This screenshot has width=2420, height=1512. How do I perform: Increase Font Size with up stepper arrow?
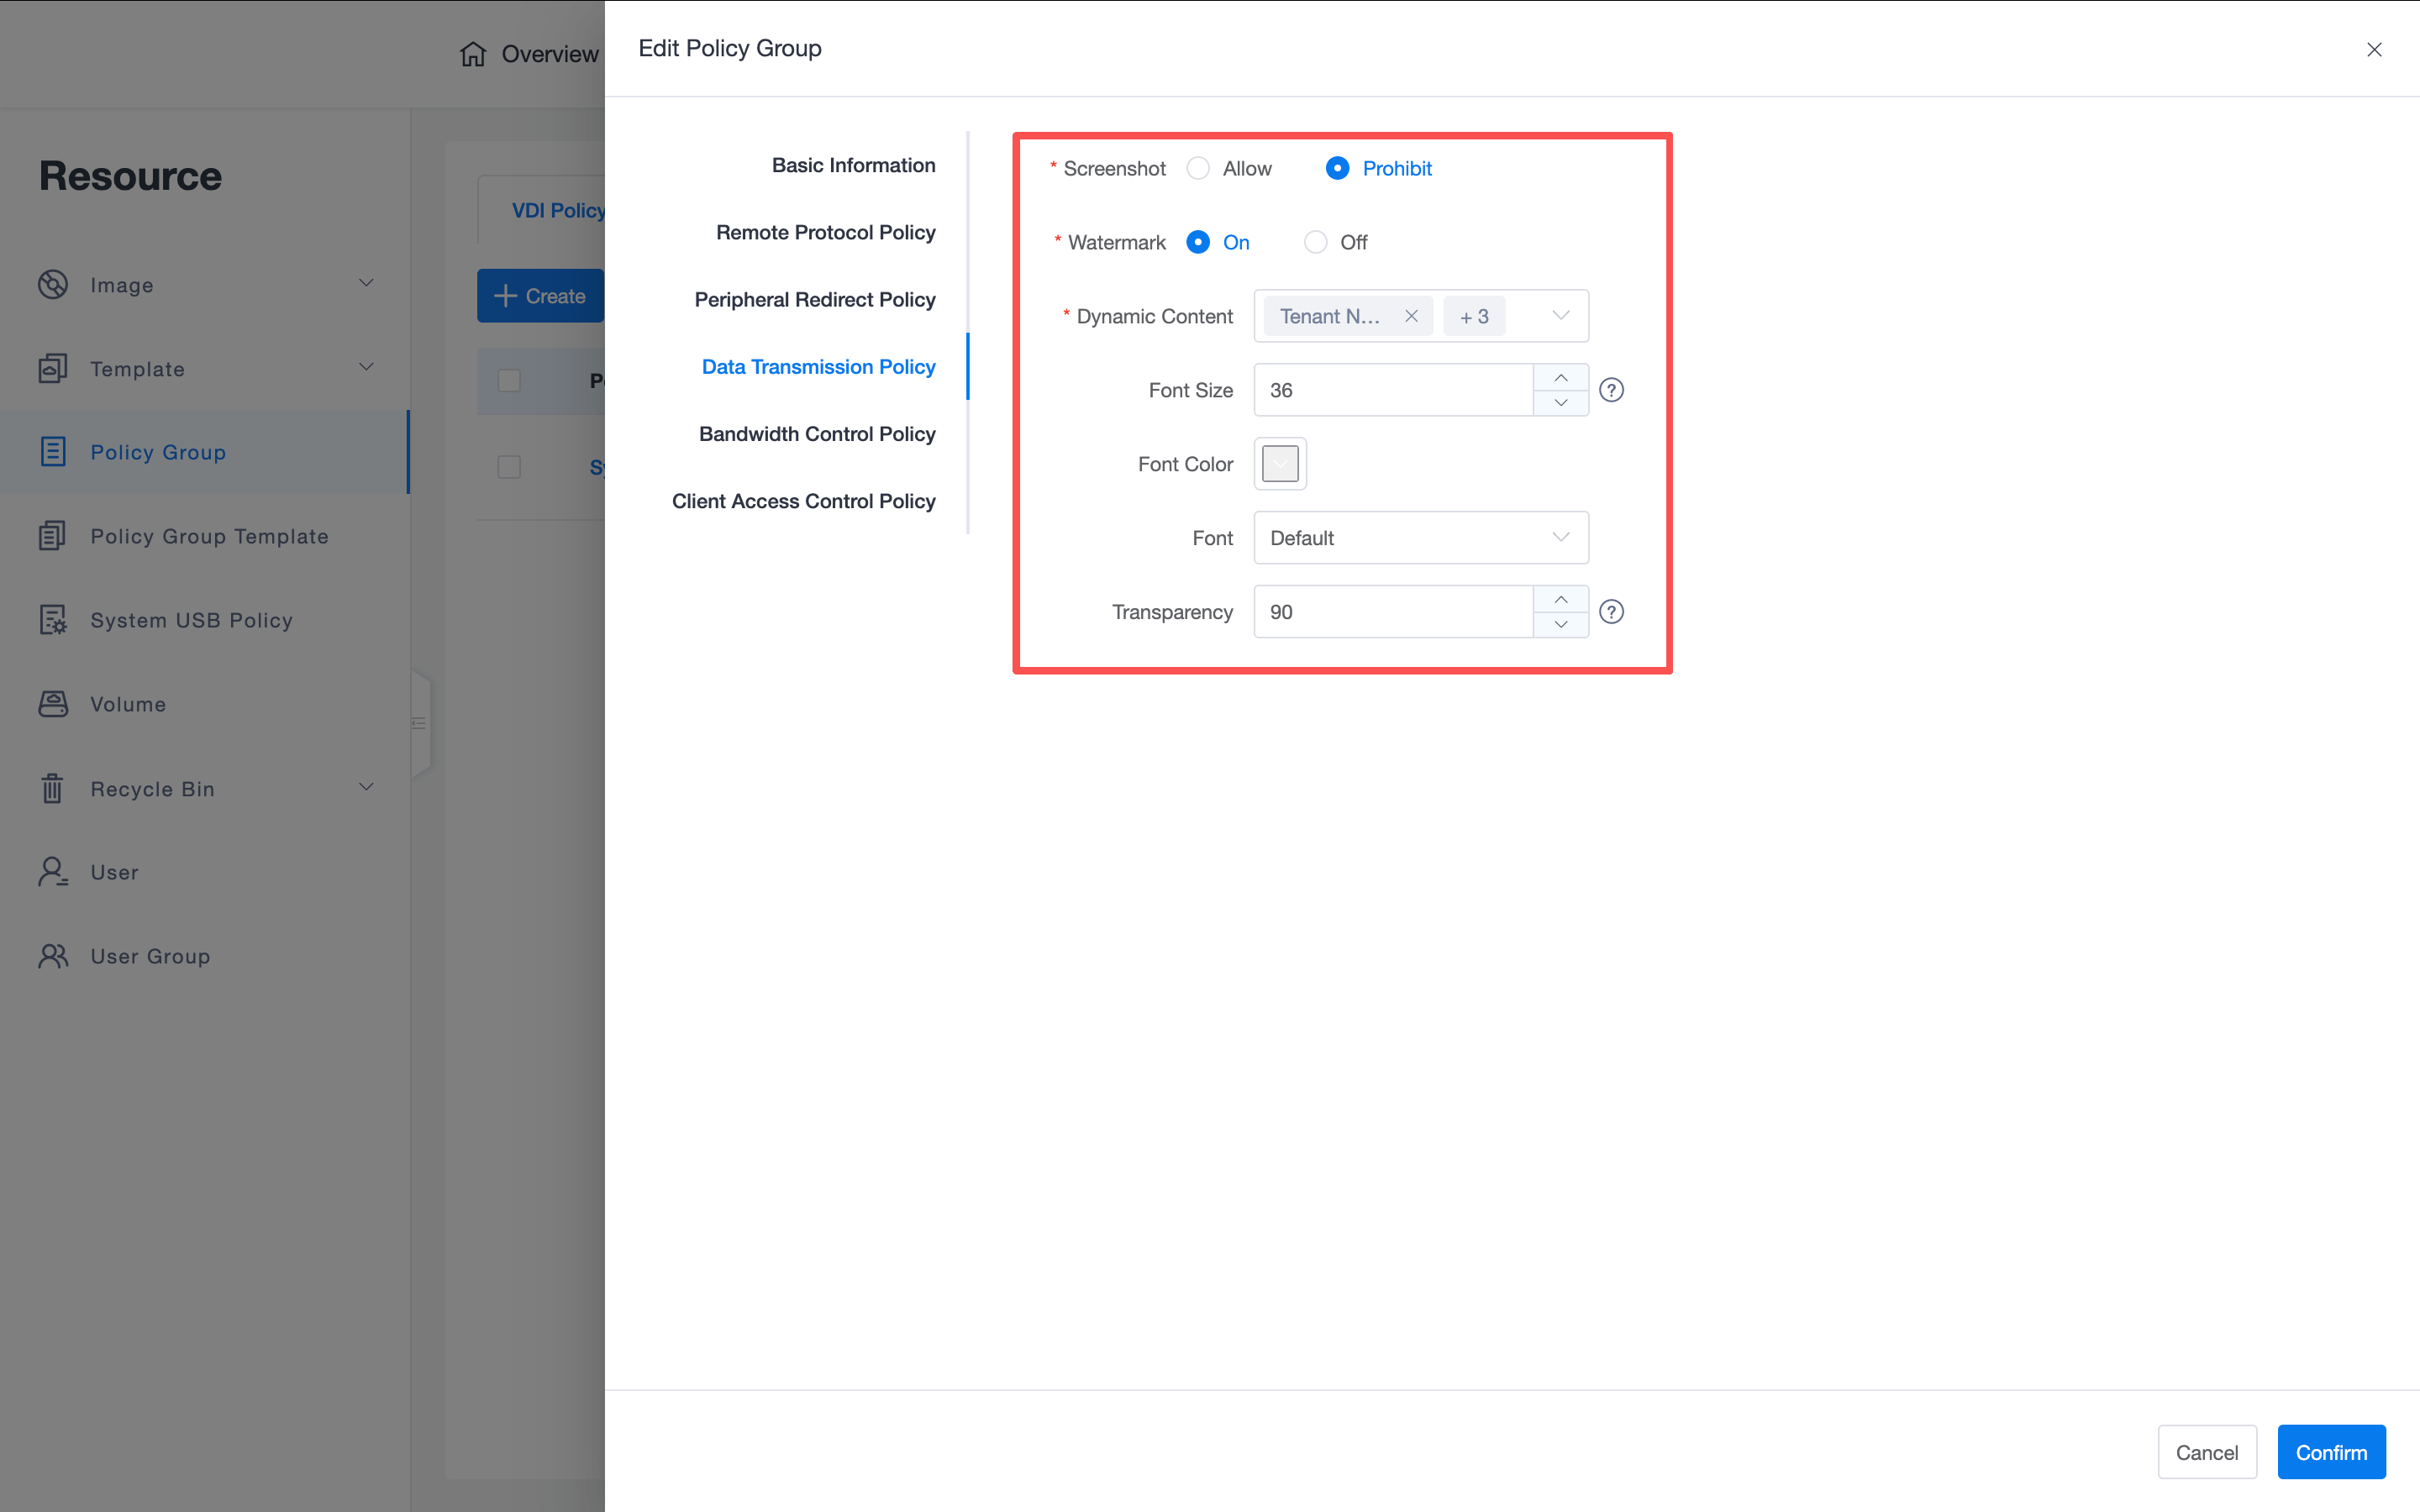pos(1560,378)
